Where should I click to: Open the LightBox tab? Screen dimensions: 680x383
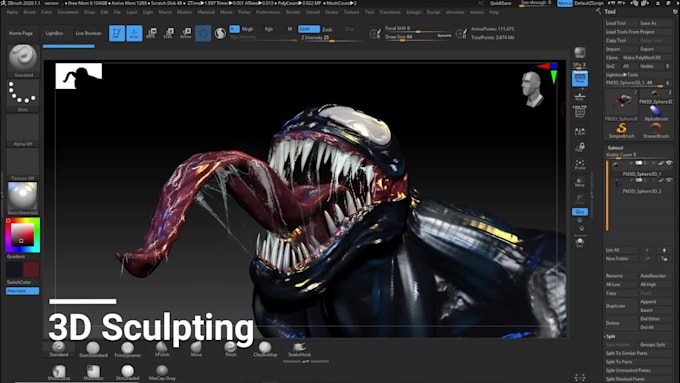pos(54,33)
